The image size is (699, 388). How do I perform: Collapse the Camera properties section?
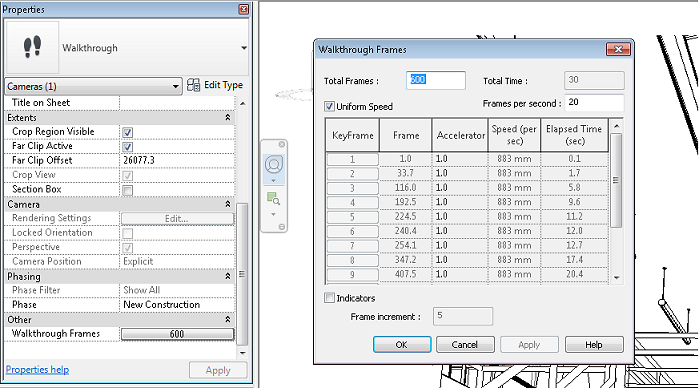pos(228,204)
